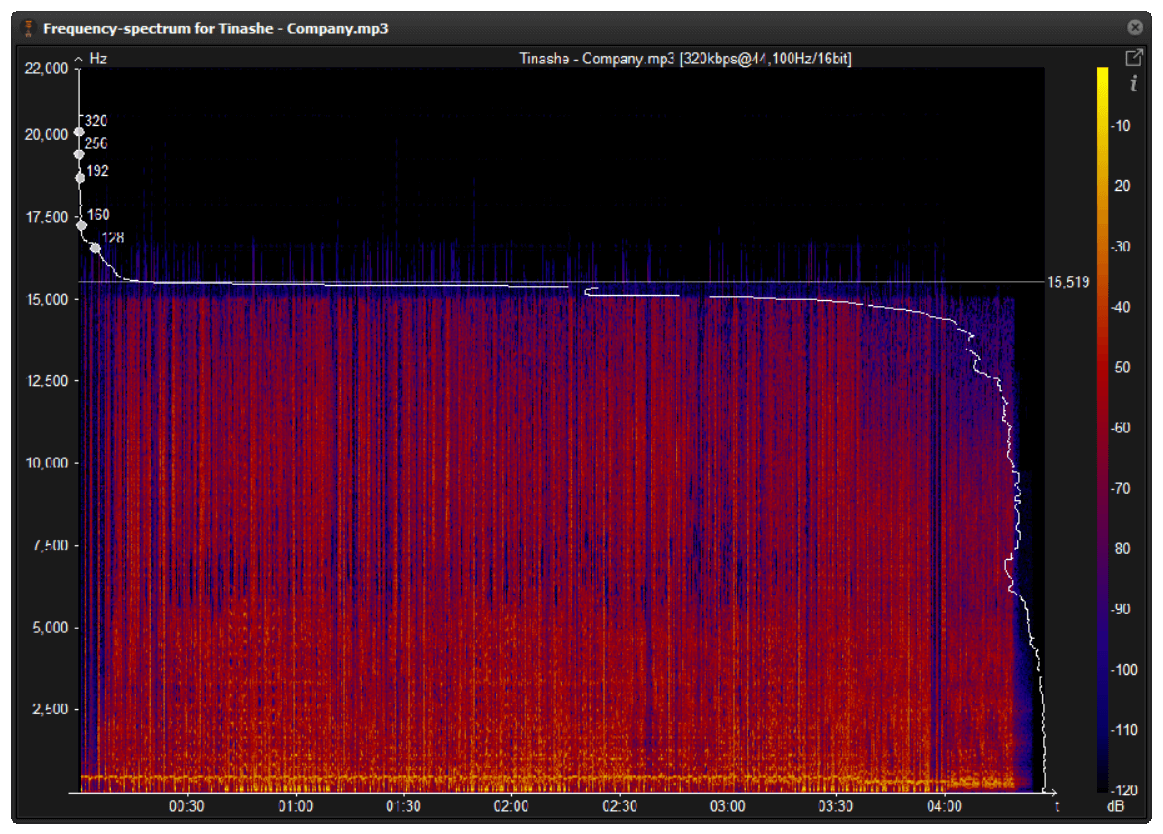Click the window title 'Frequency-spectrum for Tinashe'
1163x834 pixels.
[x=215, y=28]
